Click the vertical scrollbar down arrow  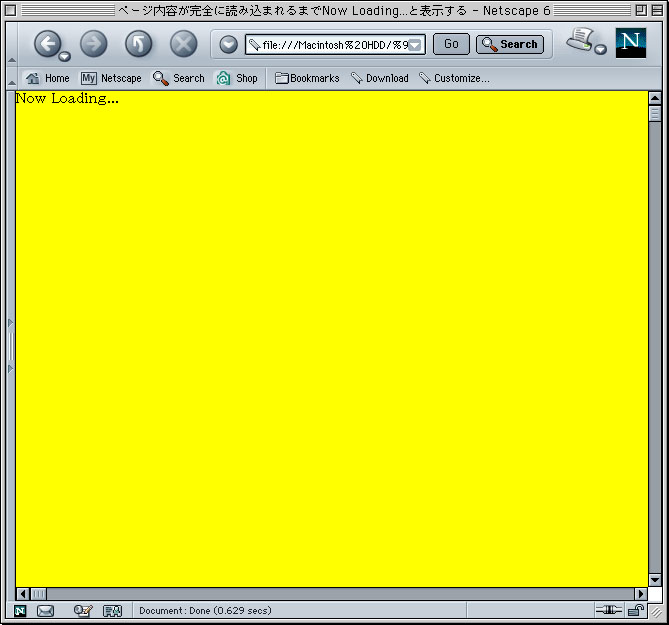coord(655,580)
